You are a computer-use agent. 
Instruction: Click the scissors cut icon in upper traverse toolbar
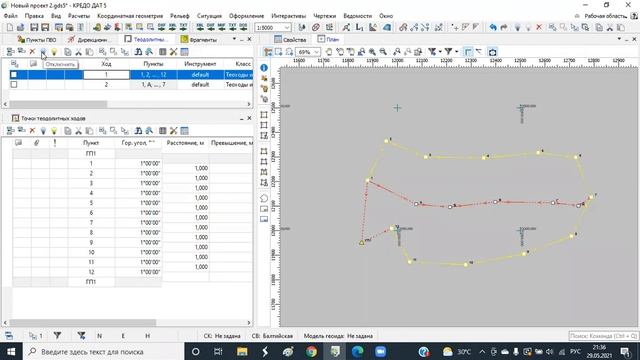[78, 52]
